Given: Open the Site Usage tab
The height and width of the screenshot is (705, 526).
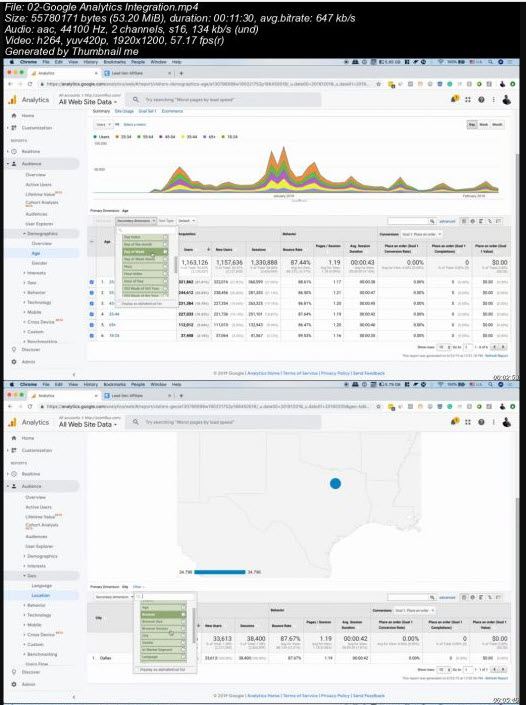Looking at the screenshot, I should [x=124, y=111].
